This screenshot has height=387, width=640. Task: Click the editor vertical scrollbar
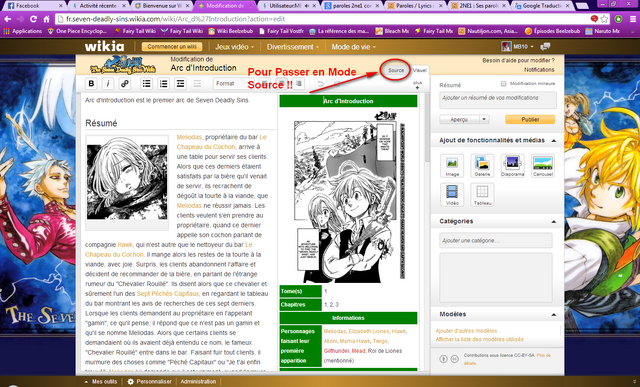(x=427, y=128)
